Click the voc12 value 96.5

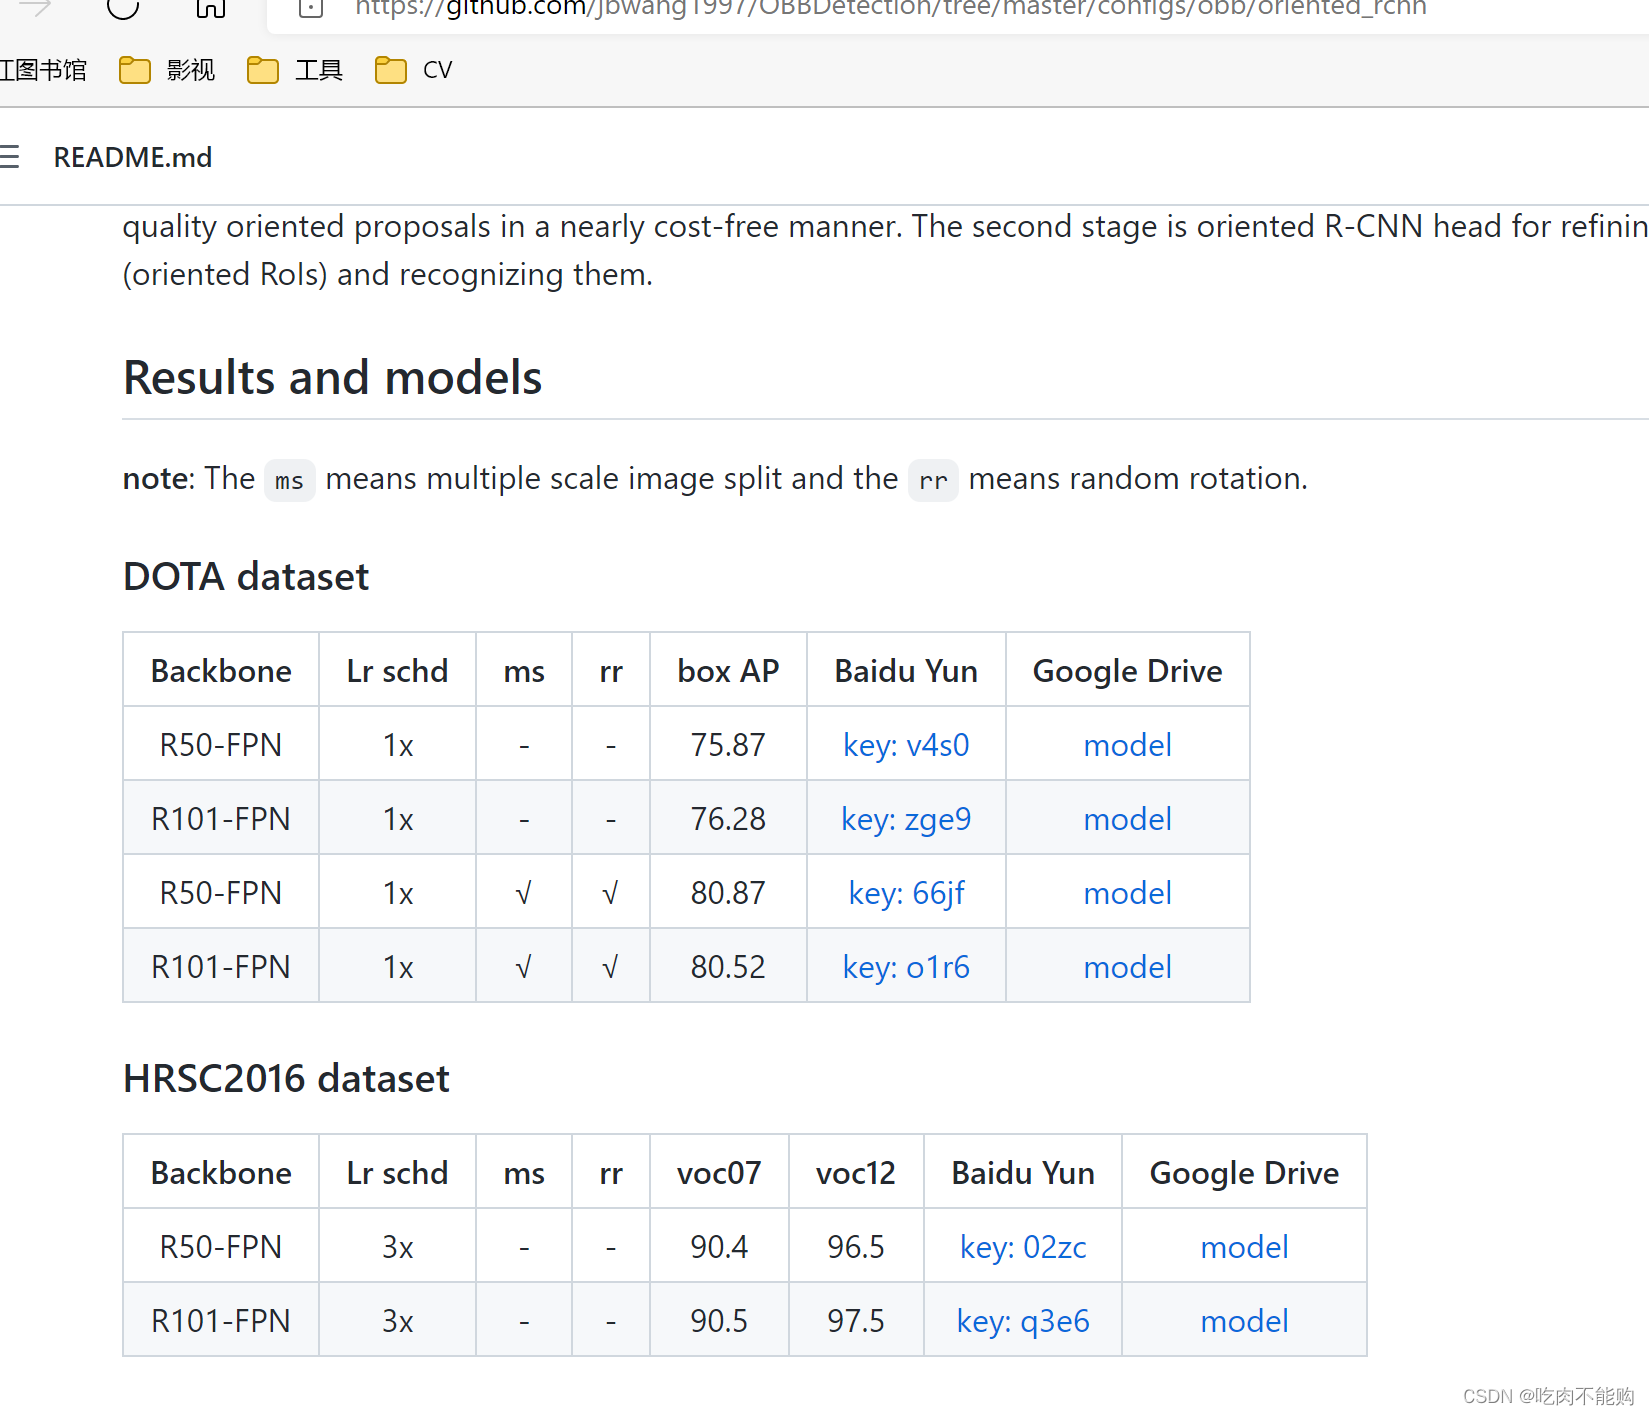coord(856,1247)
